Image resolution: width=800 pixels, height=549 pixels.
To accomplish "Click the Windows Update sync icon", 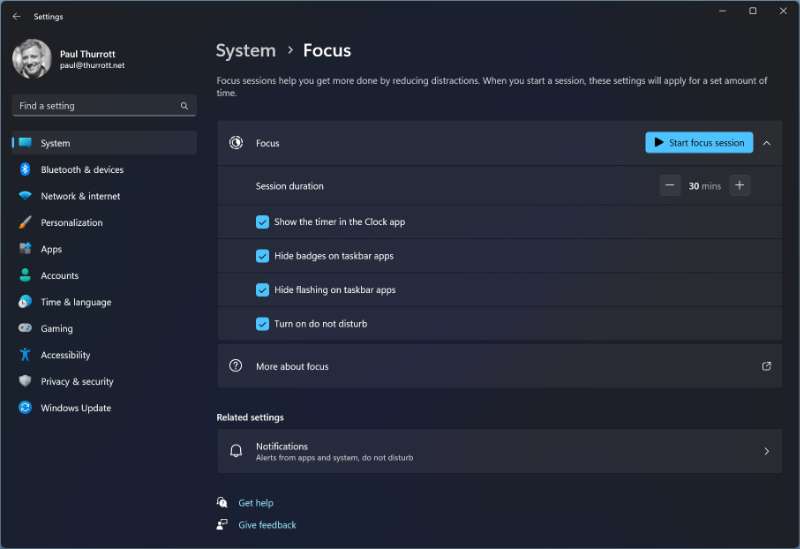I will 25,408.
